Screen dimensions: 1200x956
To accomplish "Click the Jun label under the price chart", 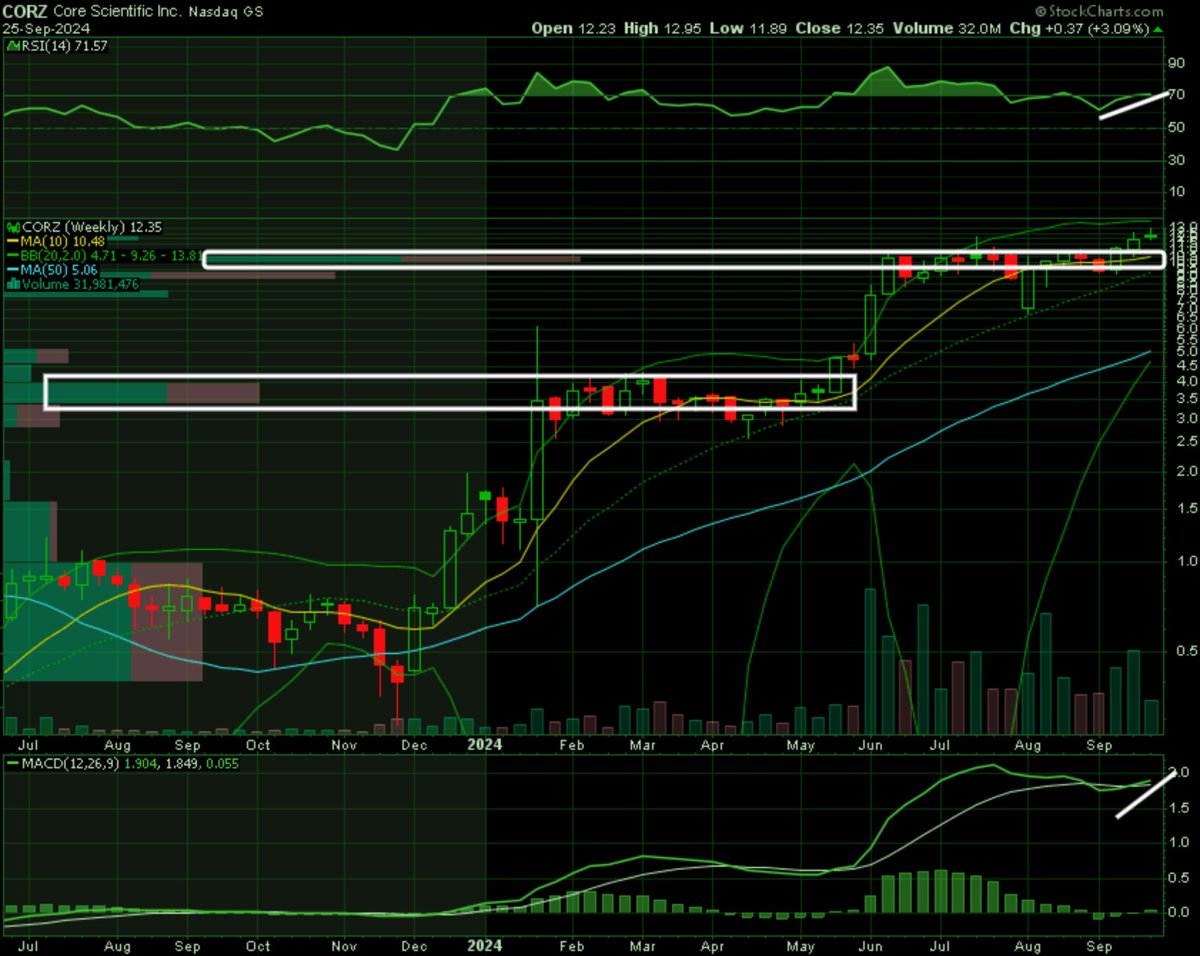I will pyautogui.click(x=870, y=745).
